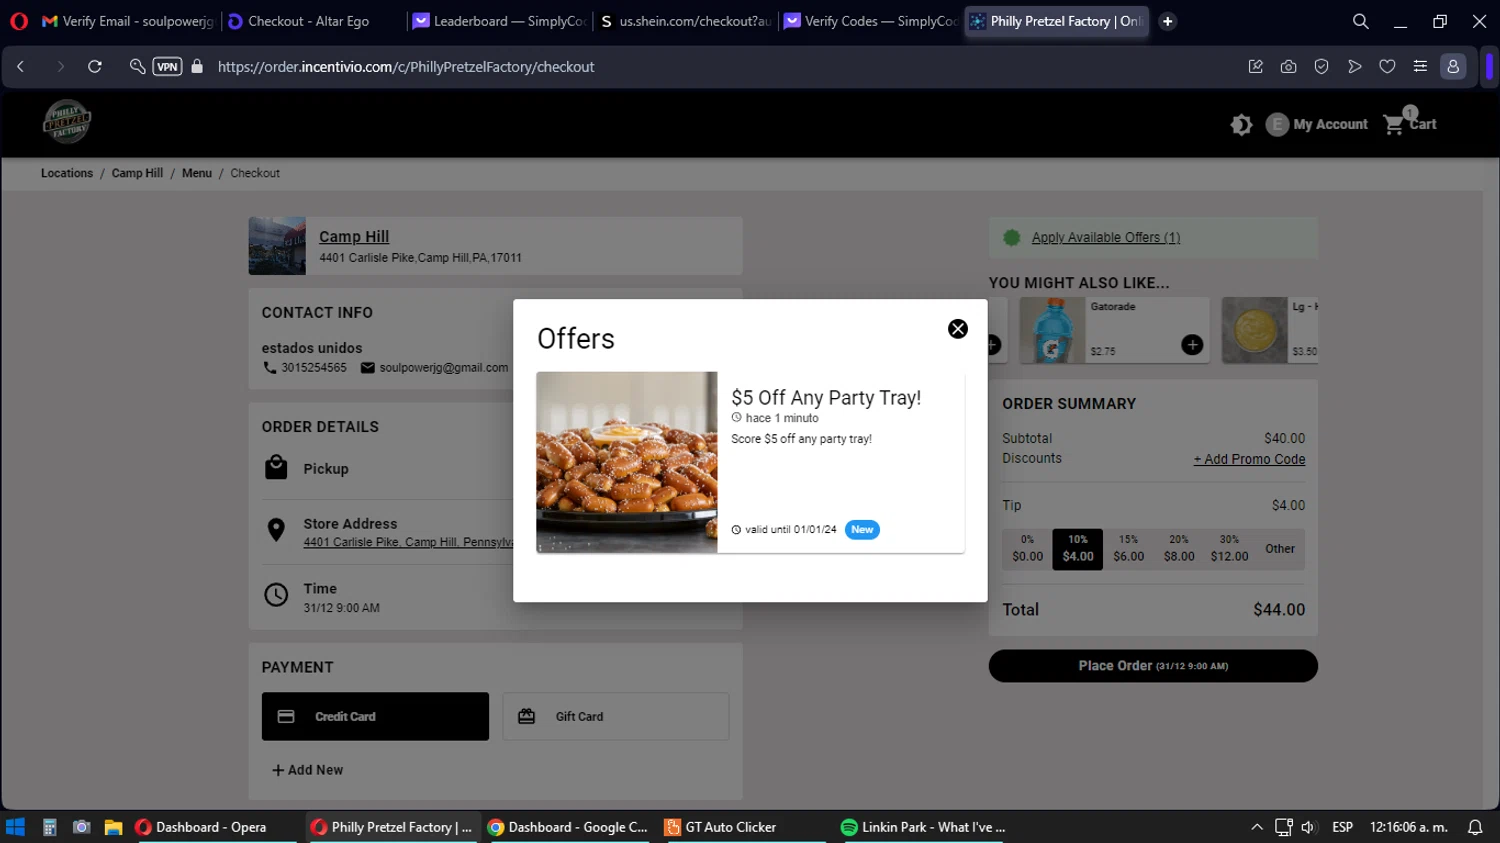
Task: Open Dashboard - Google Chrome taskbar item
Action: 568,827
